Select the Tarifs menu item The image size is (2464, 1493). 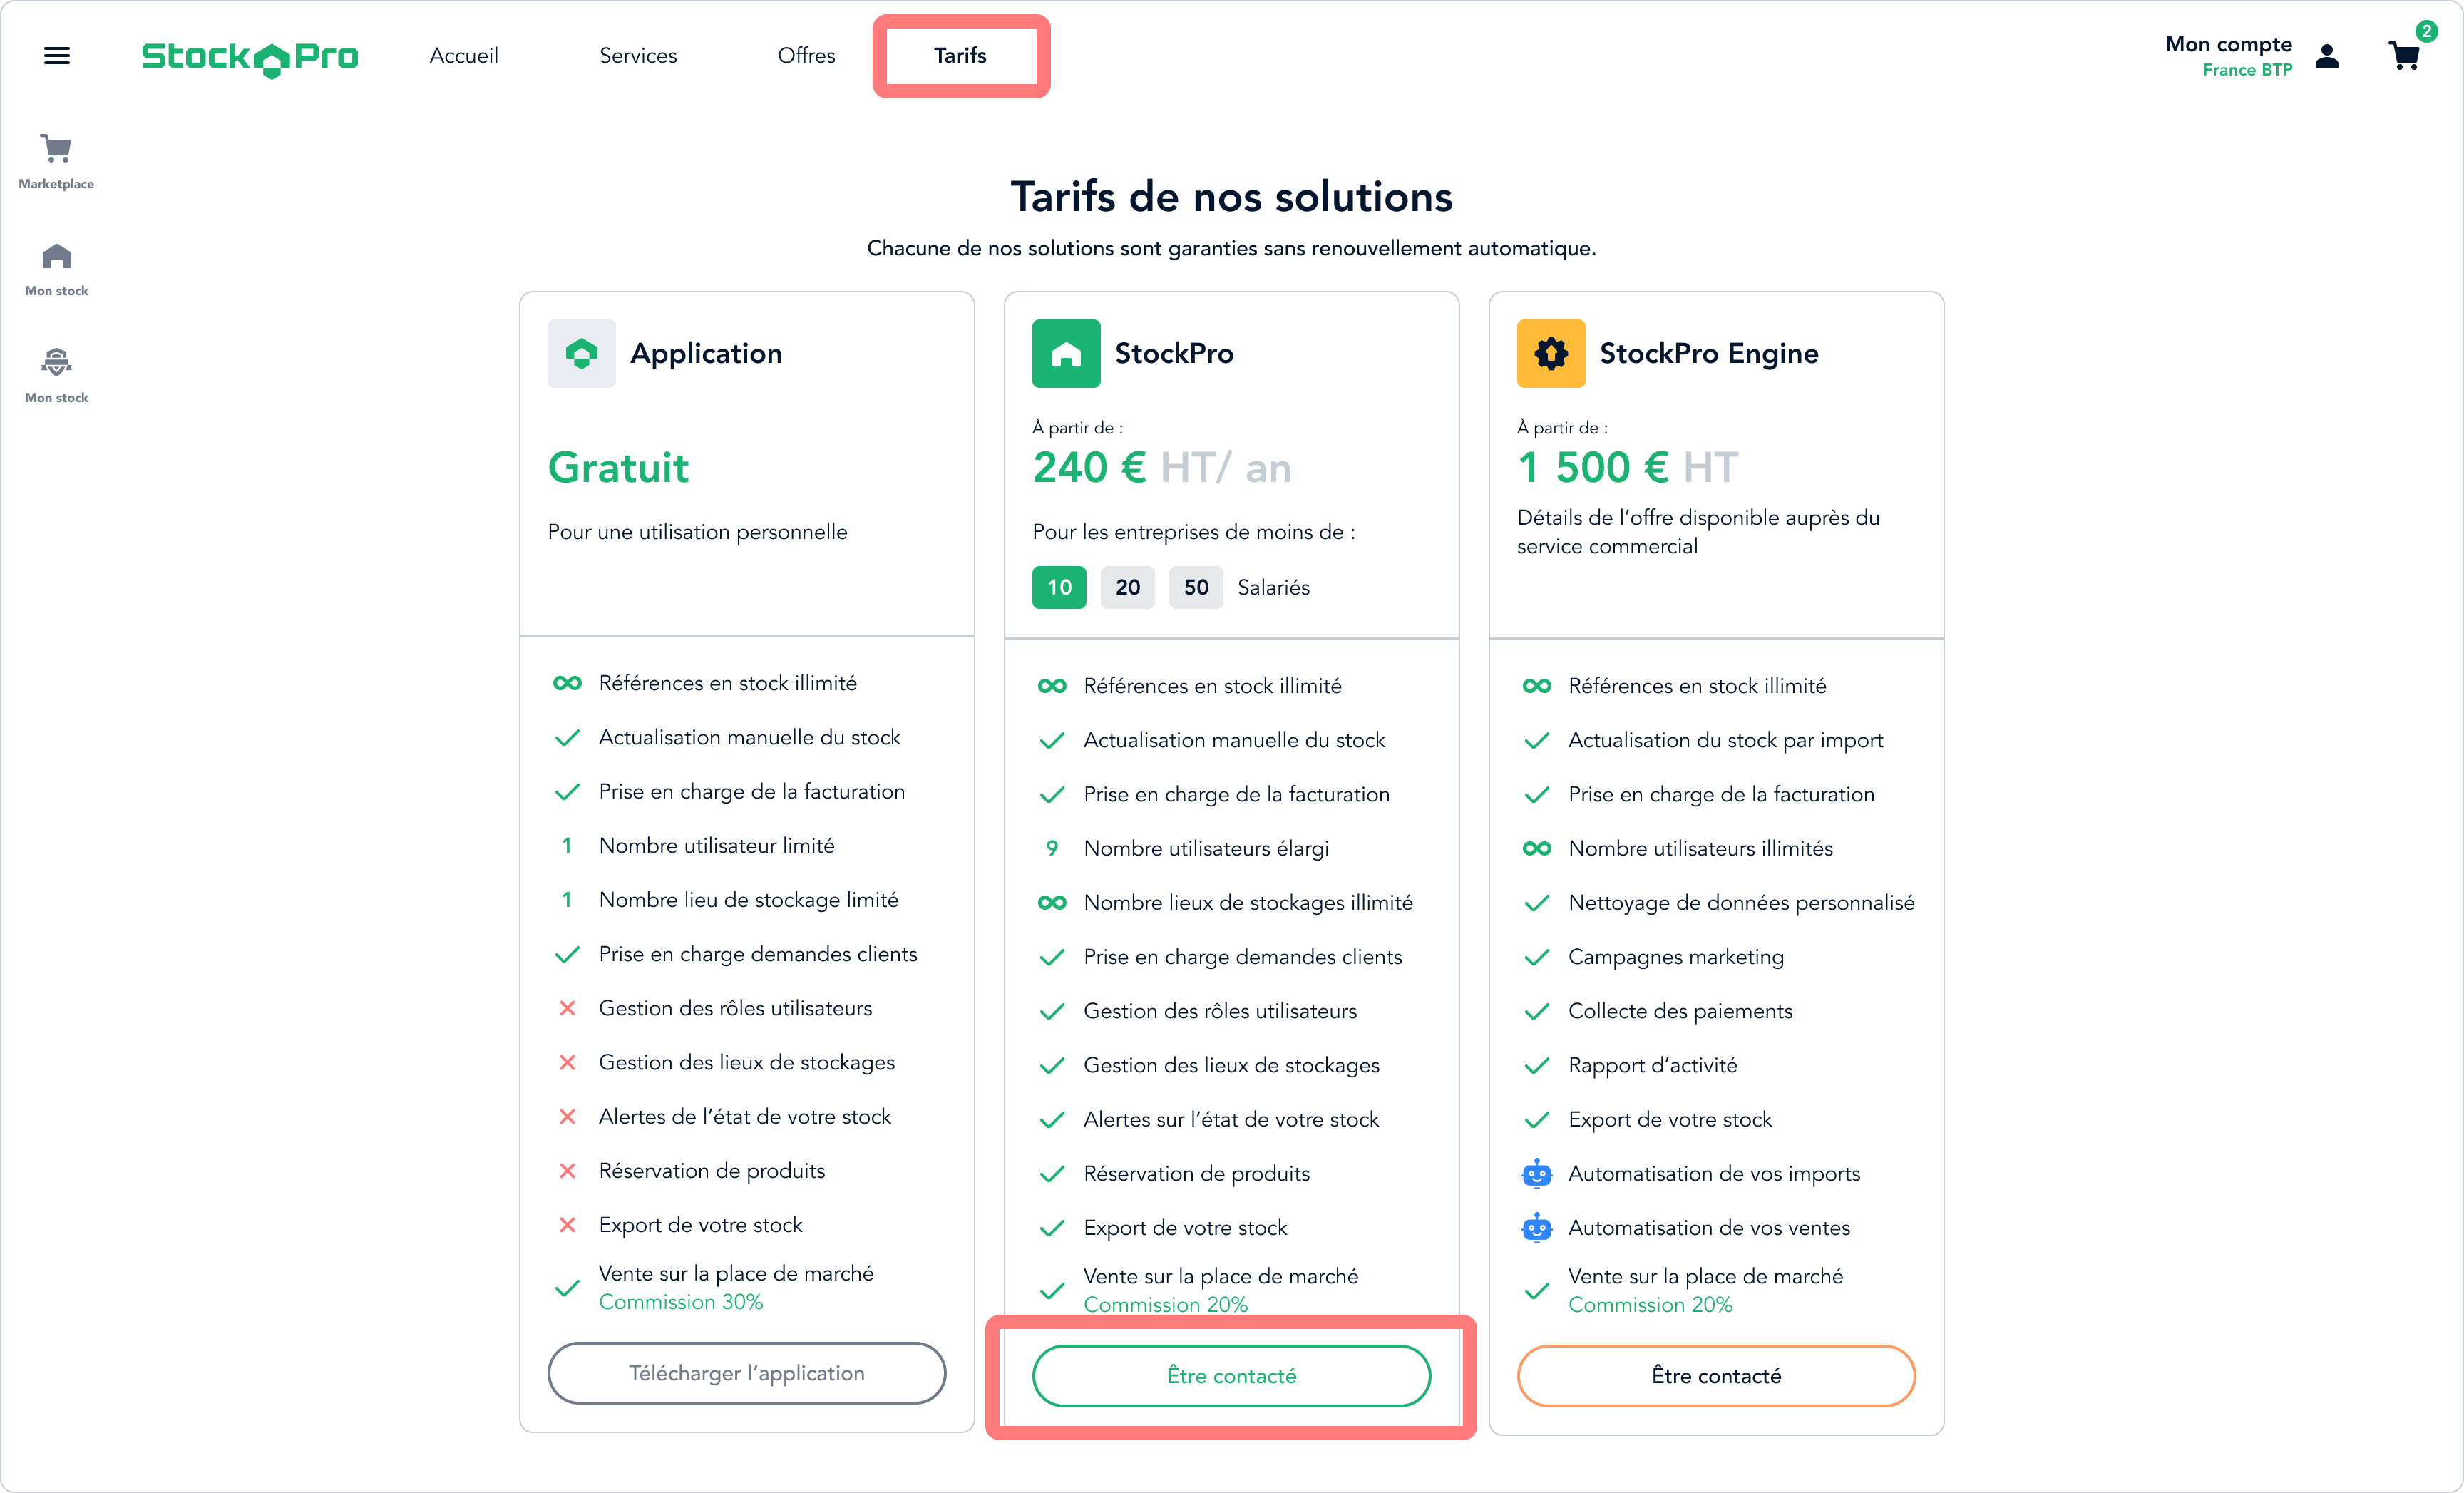coord(960,56)
